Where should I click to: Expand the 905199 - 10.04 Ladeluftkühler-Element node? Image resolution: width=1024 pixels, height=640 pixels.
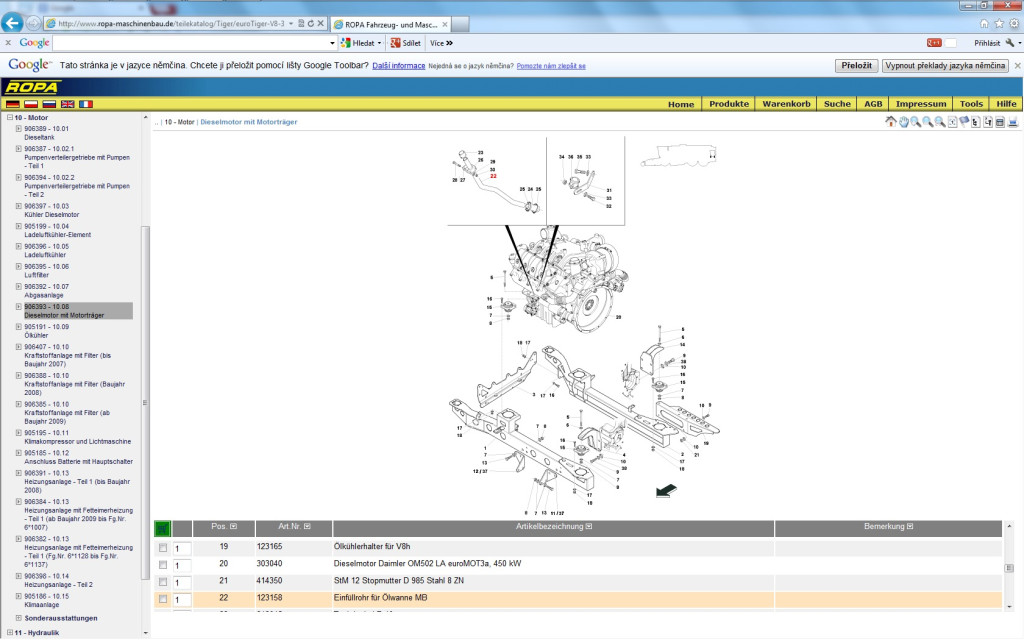(x=19, y=226)
